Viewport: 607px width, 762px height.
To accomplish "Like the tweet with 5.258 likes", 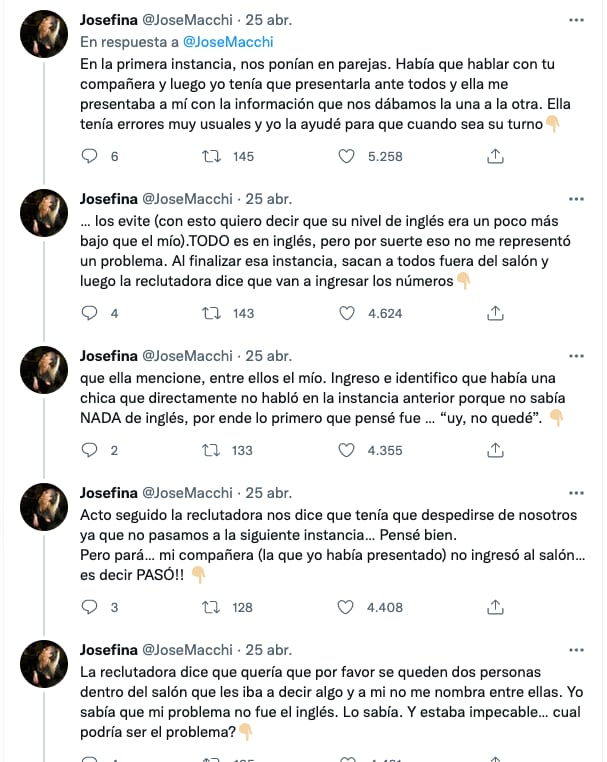I will point(348,156).
